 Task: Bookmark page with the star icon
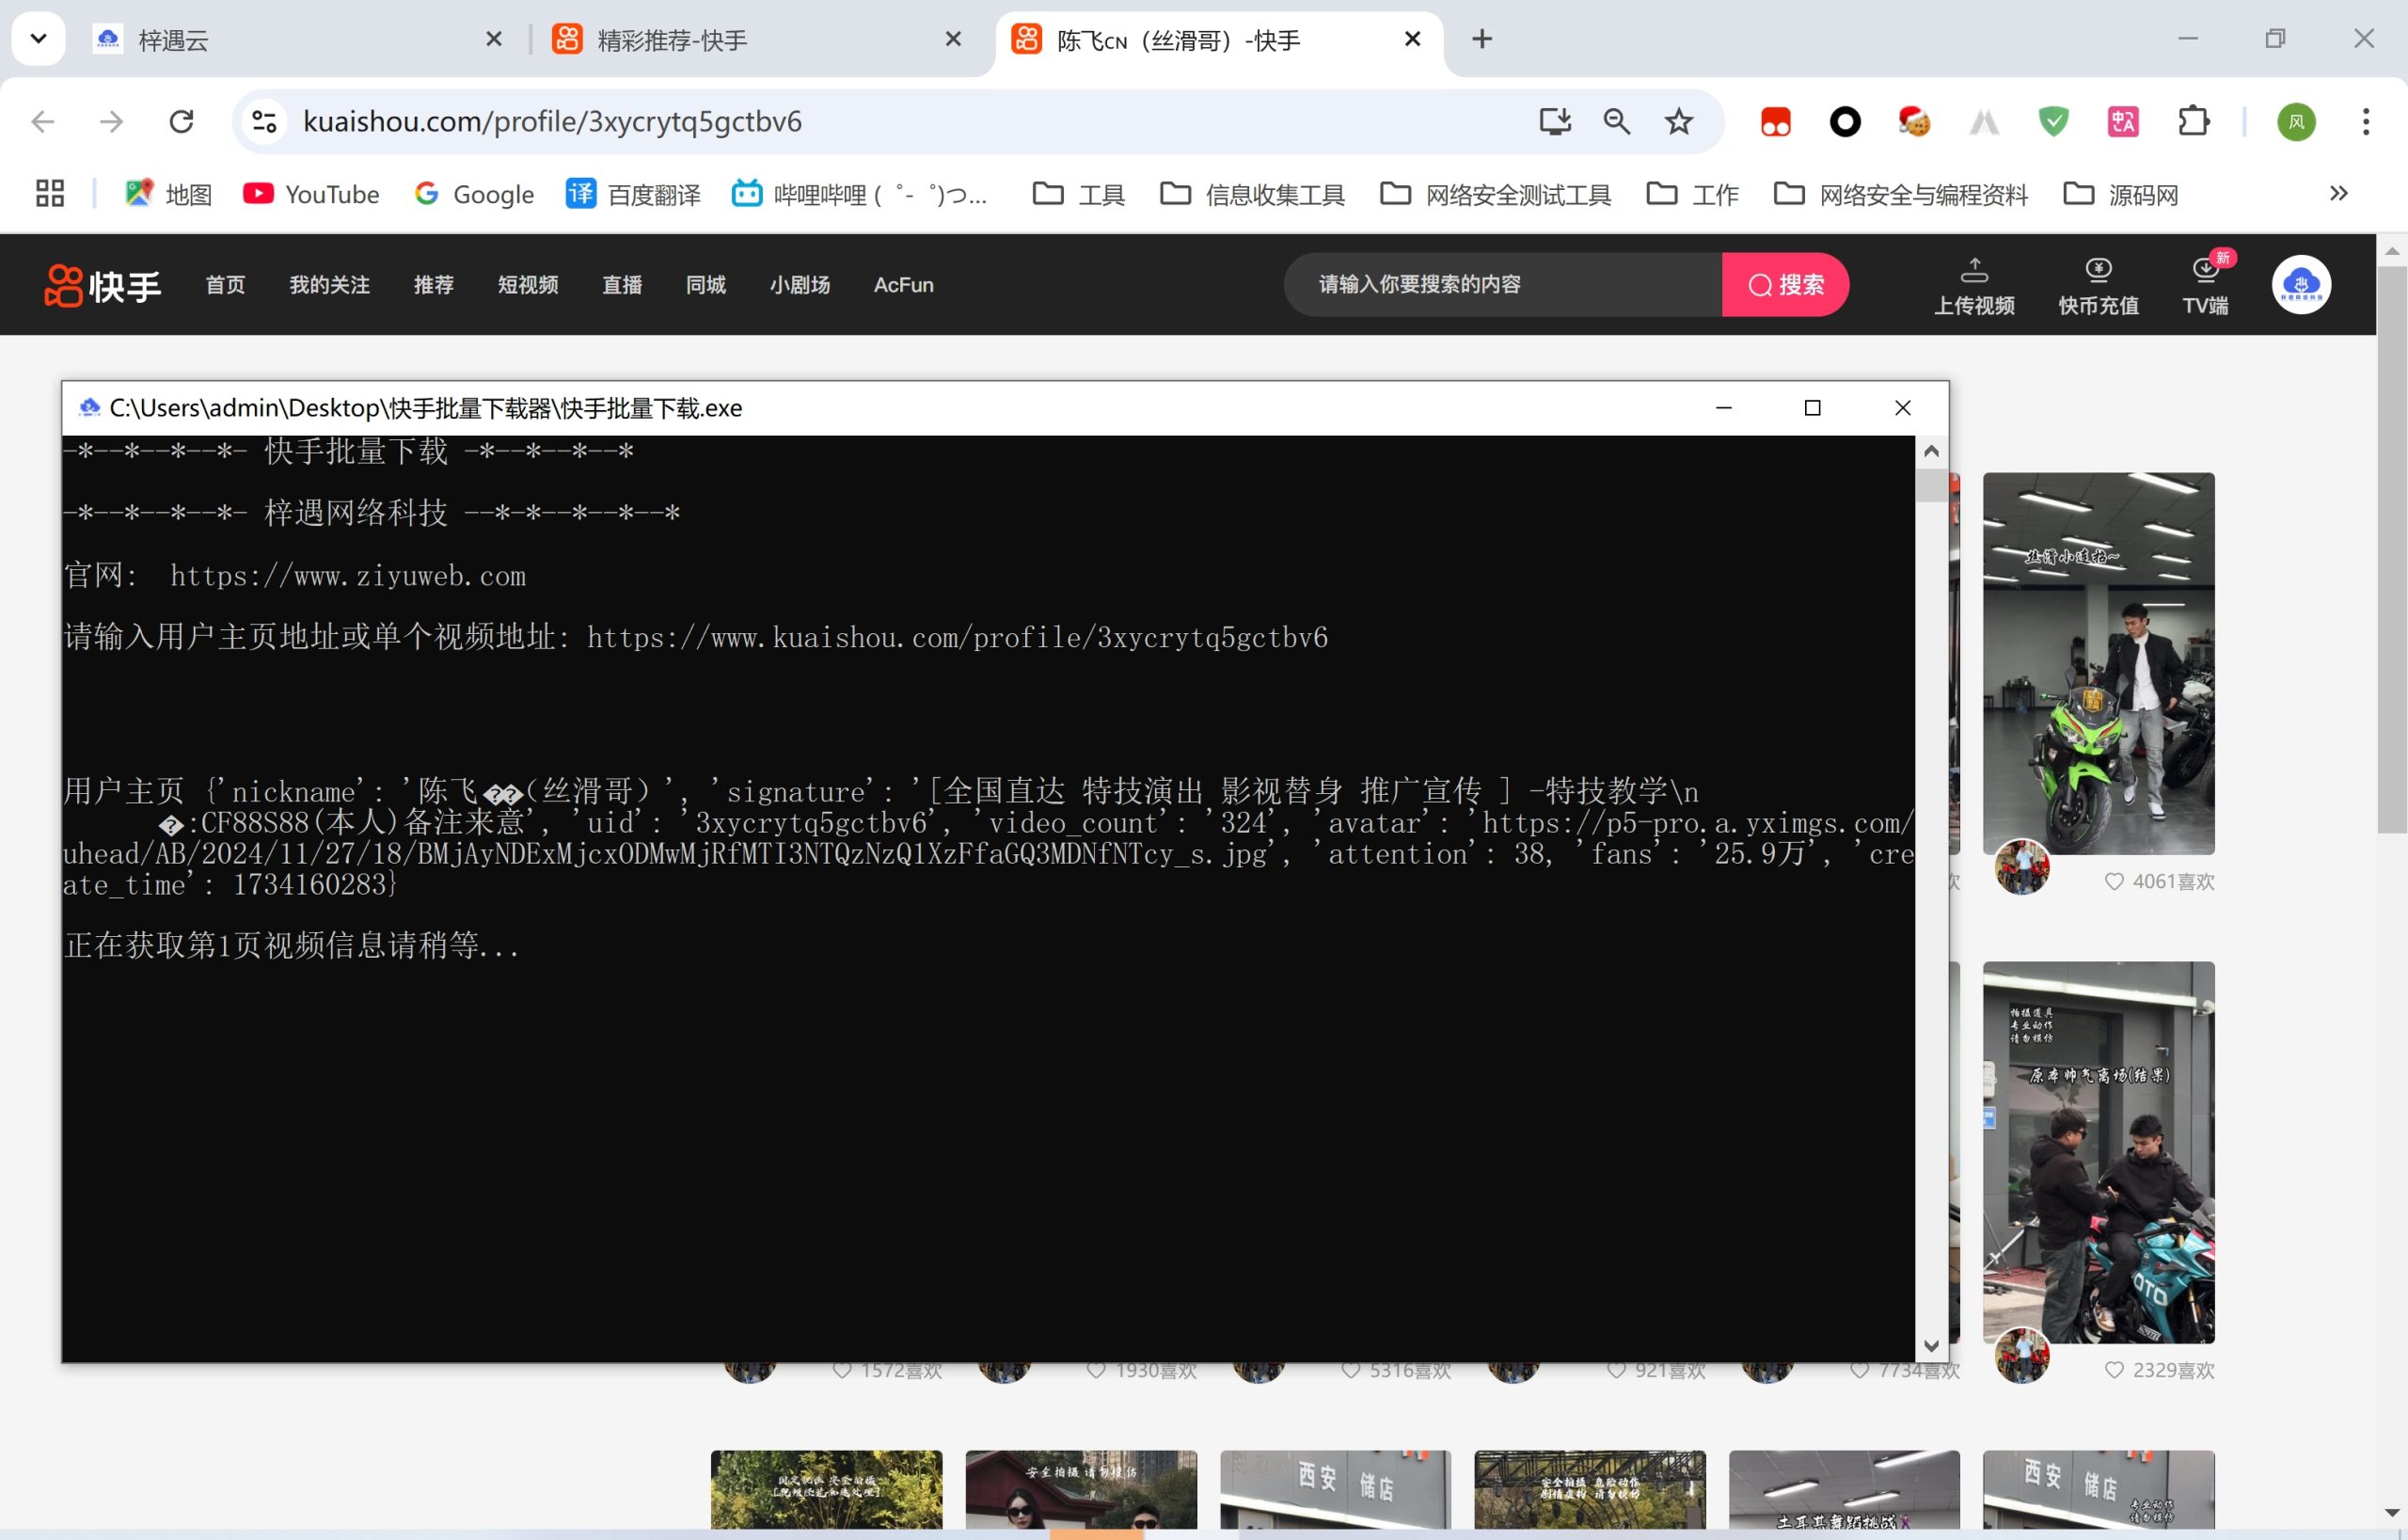coord(1678,122)
